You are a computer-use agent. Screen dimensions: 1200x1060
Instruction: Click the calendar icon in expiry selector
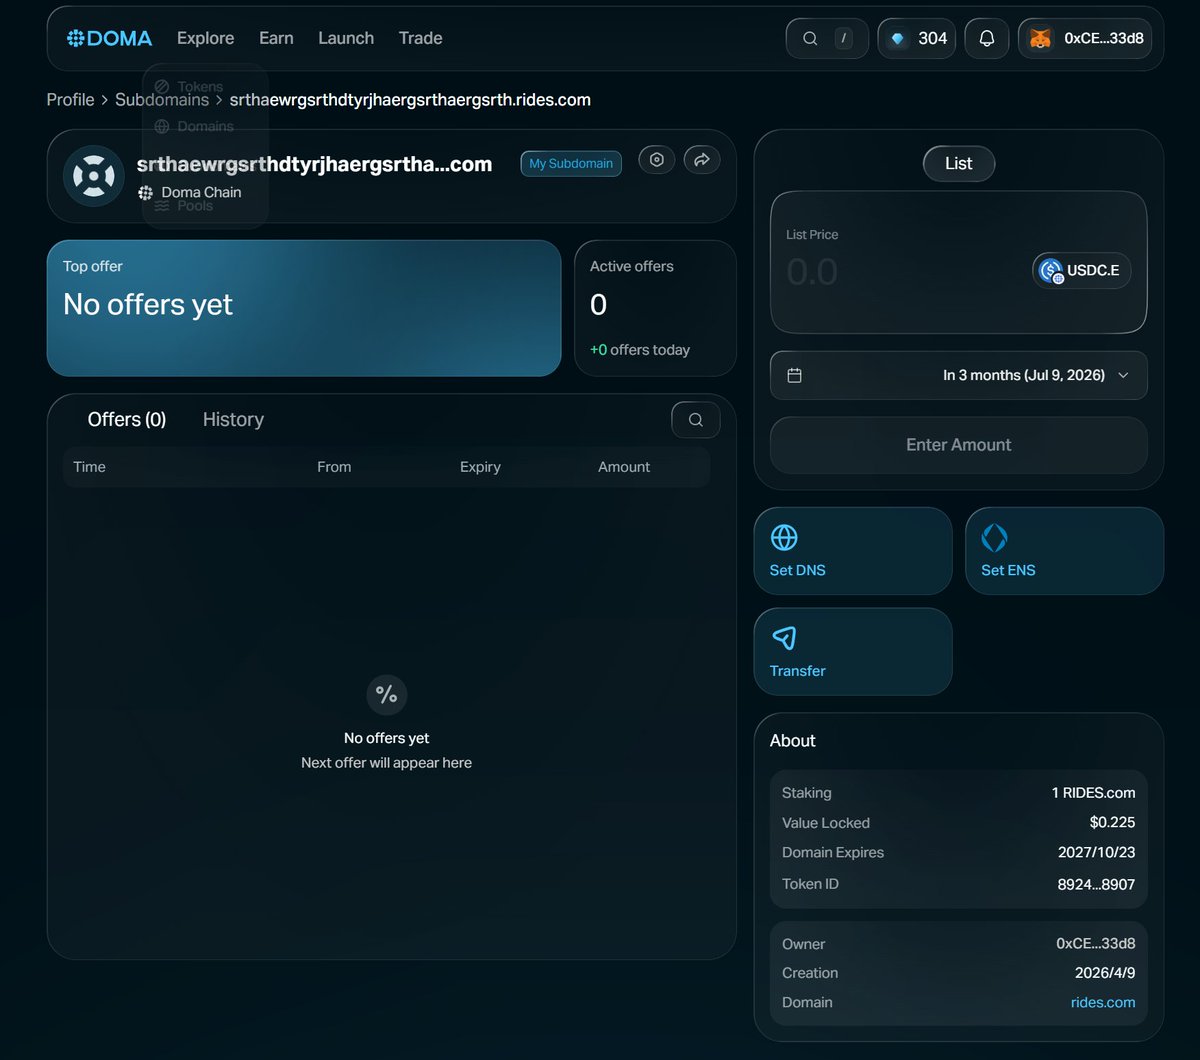pos(795,375)
